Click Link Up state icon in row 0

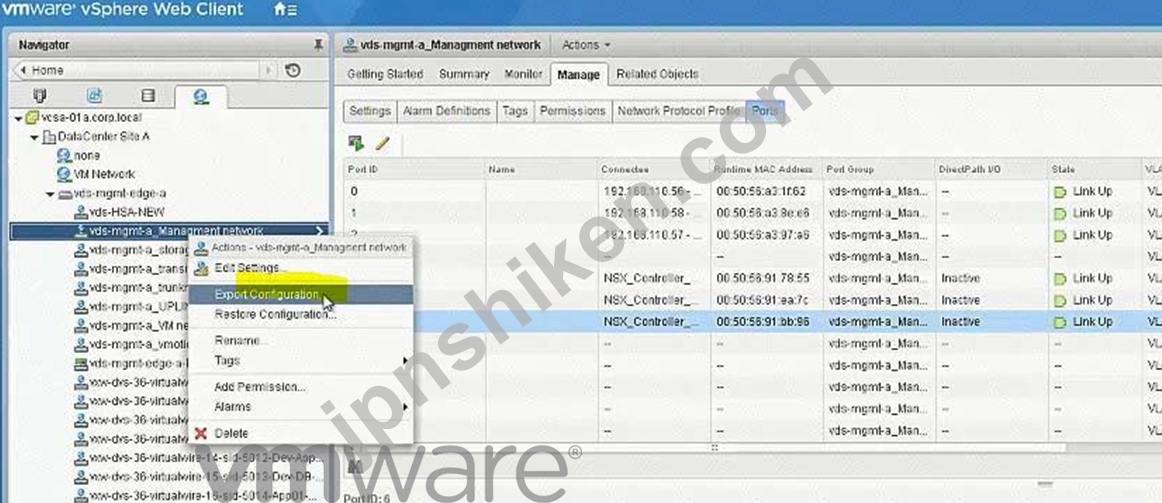pyautogui.click(x=1060, y=192)
